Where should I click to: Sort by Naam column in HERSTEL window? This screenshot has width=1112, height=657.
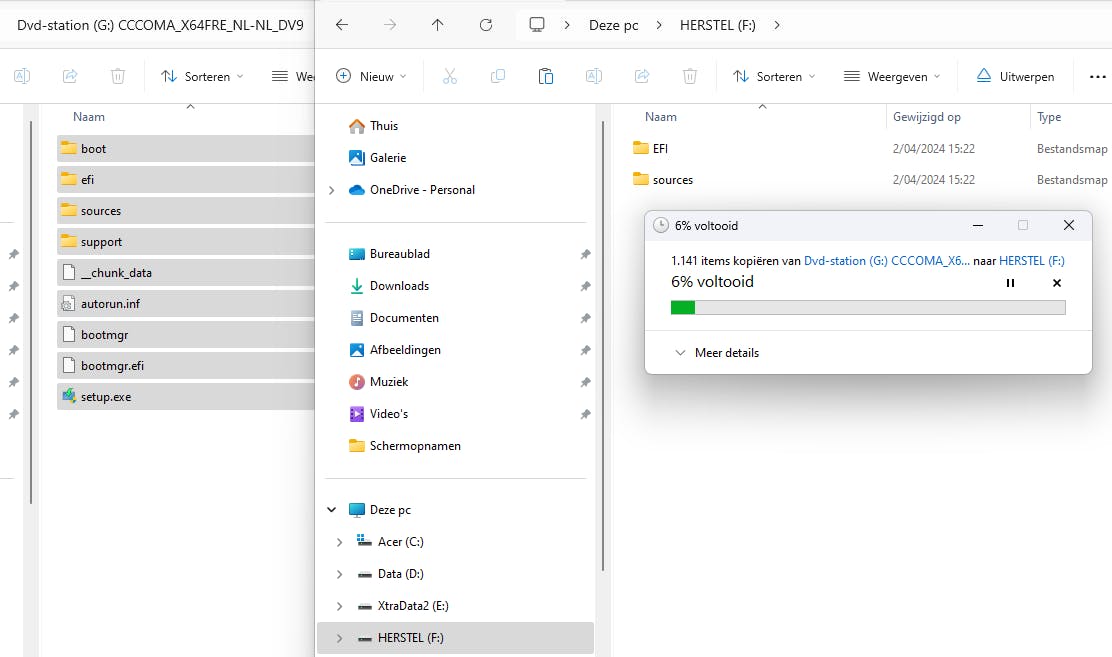coord(660,117)
